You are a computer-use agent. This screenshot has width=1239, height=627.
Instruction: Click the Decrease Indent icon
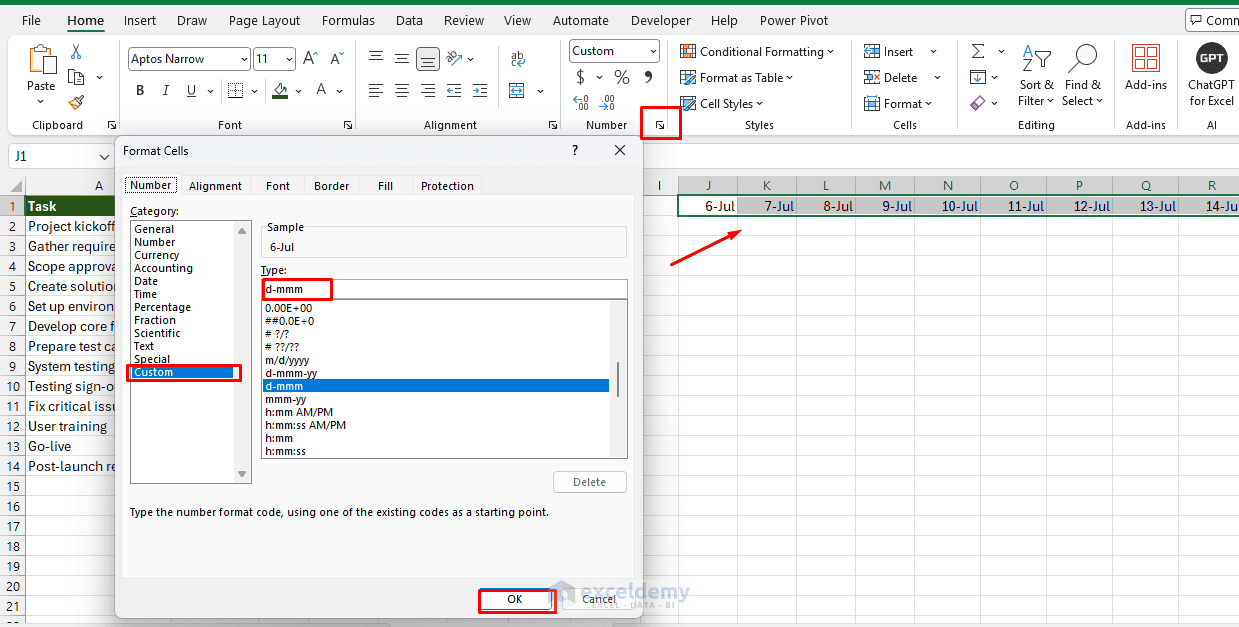tap(454, 90)
